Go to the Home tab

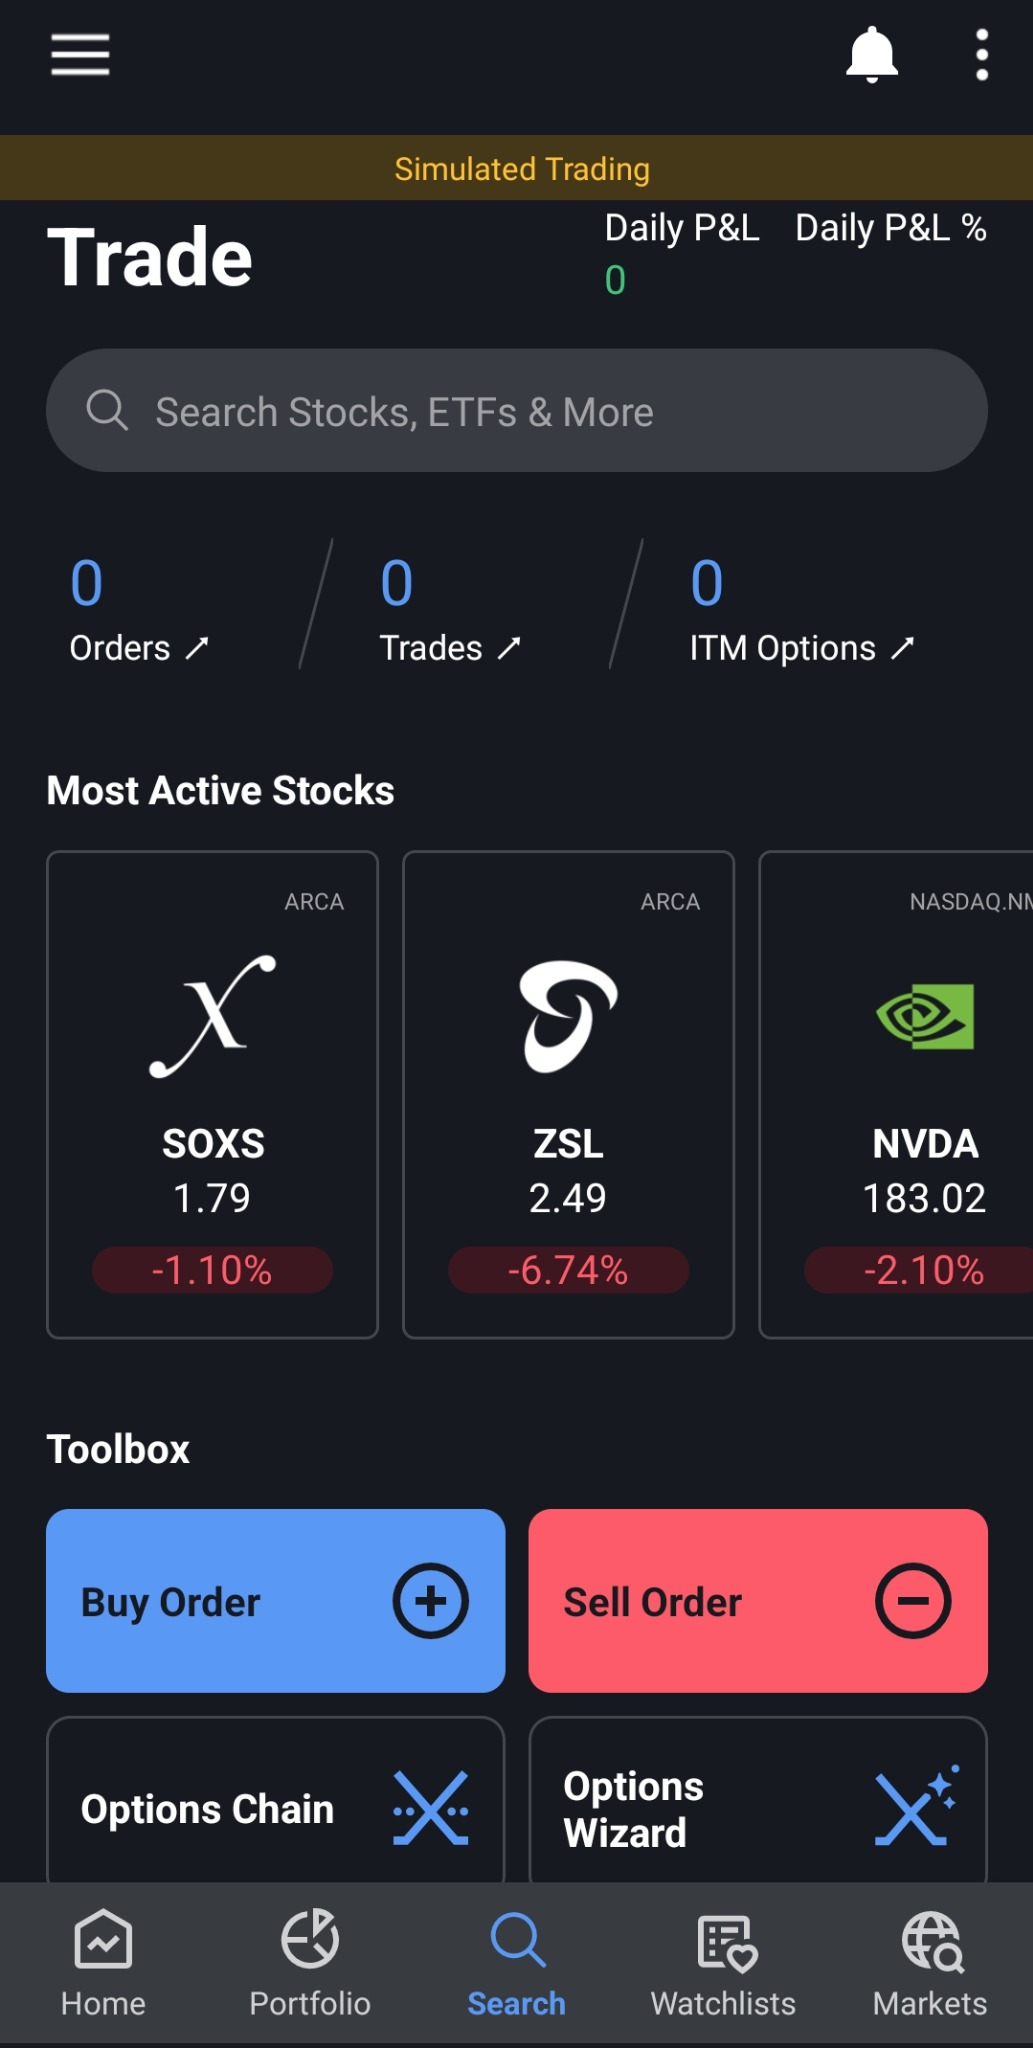coord(103,1963)
